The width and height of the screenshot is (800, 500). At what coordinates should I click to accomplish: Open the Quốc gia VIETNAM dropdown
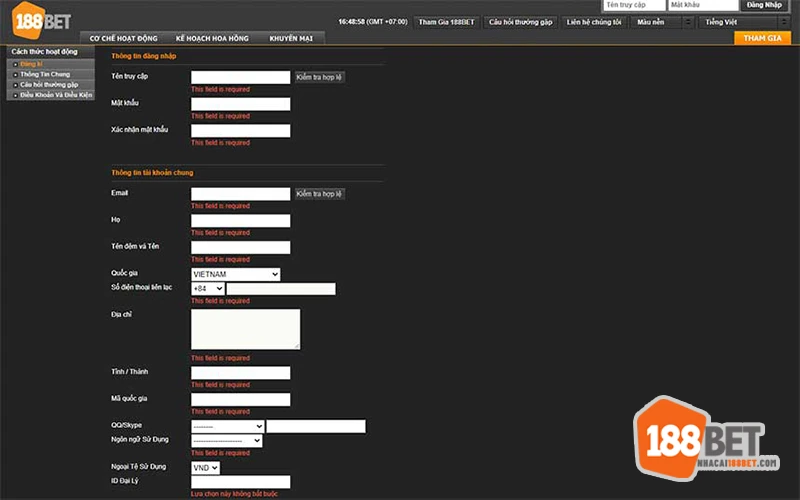[236, 274]
